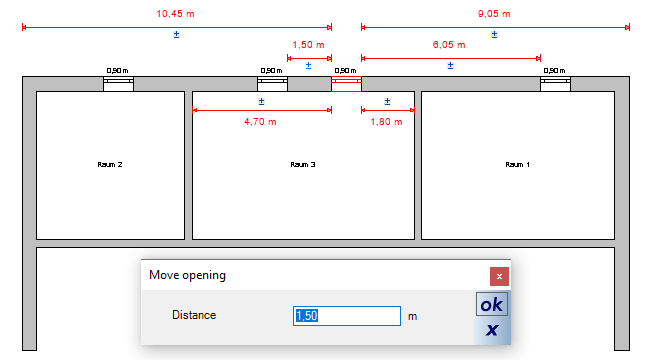650x360 pixels.
Task: Click the ± icon above 1,80 m dimension
Action: [387, 101]
